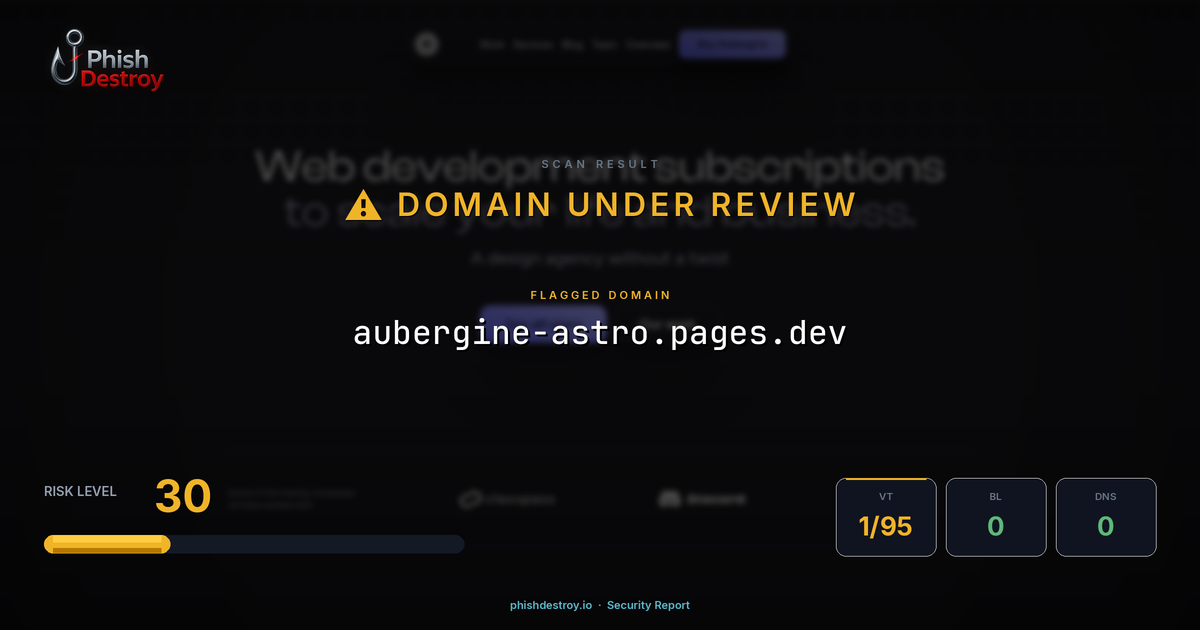1200x630 pixels.
Task: Click the phishdestroy.io footer link
Action: [550, 605]
